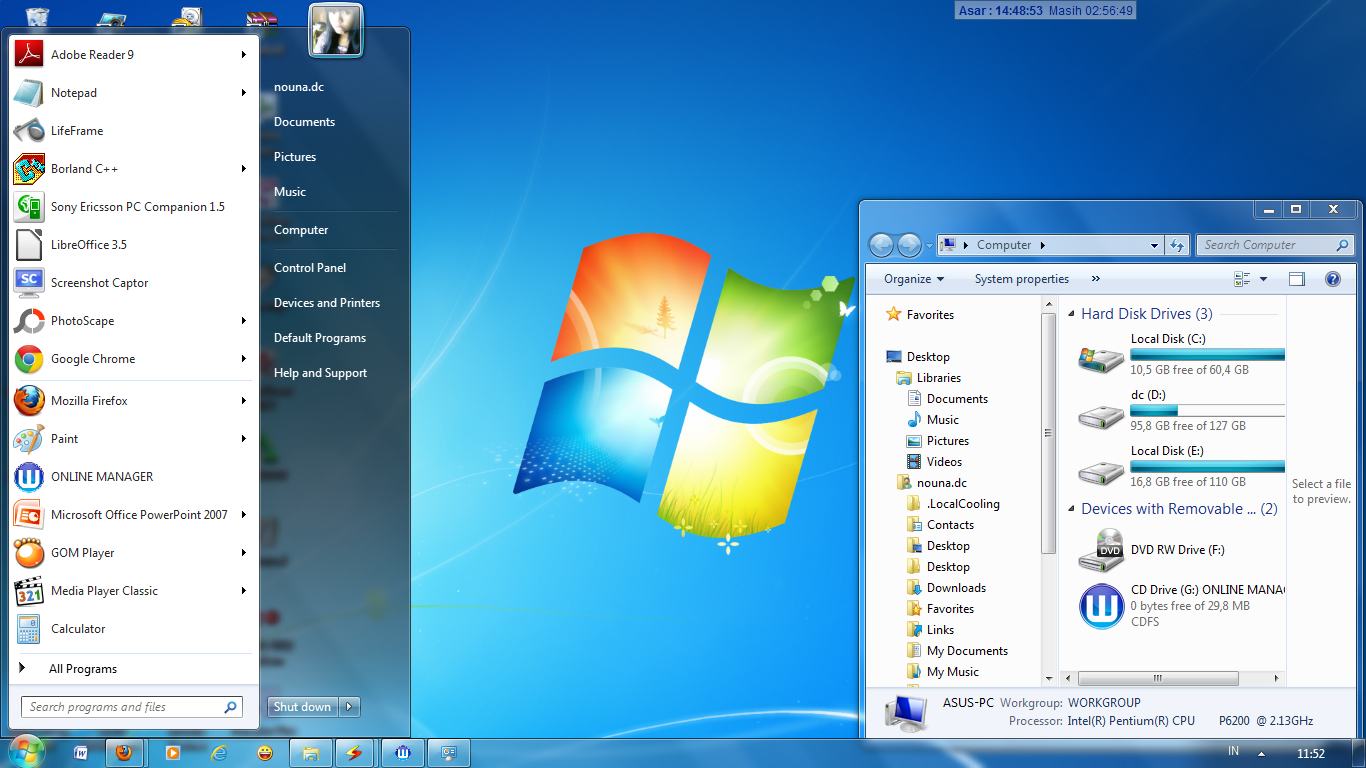
Task: Switch to Firefox on the taskbar
Action: tap(125, 753)
